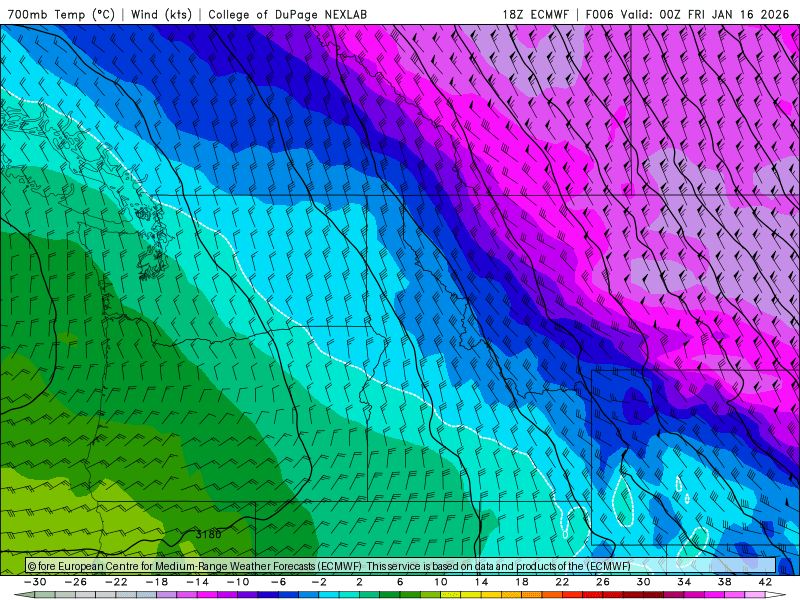Click the 'F006 Valid: 00Z FRI JAN 16 2026' text
Viewport: 800px width, 600px height.
click(687, 15)
